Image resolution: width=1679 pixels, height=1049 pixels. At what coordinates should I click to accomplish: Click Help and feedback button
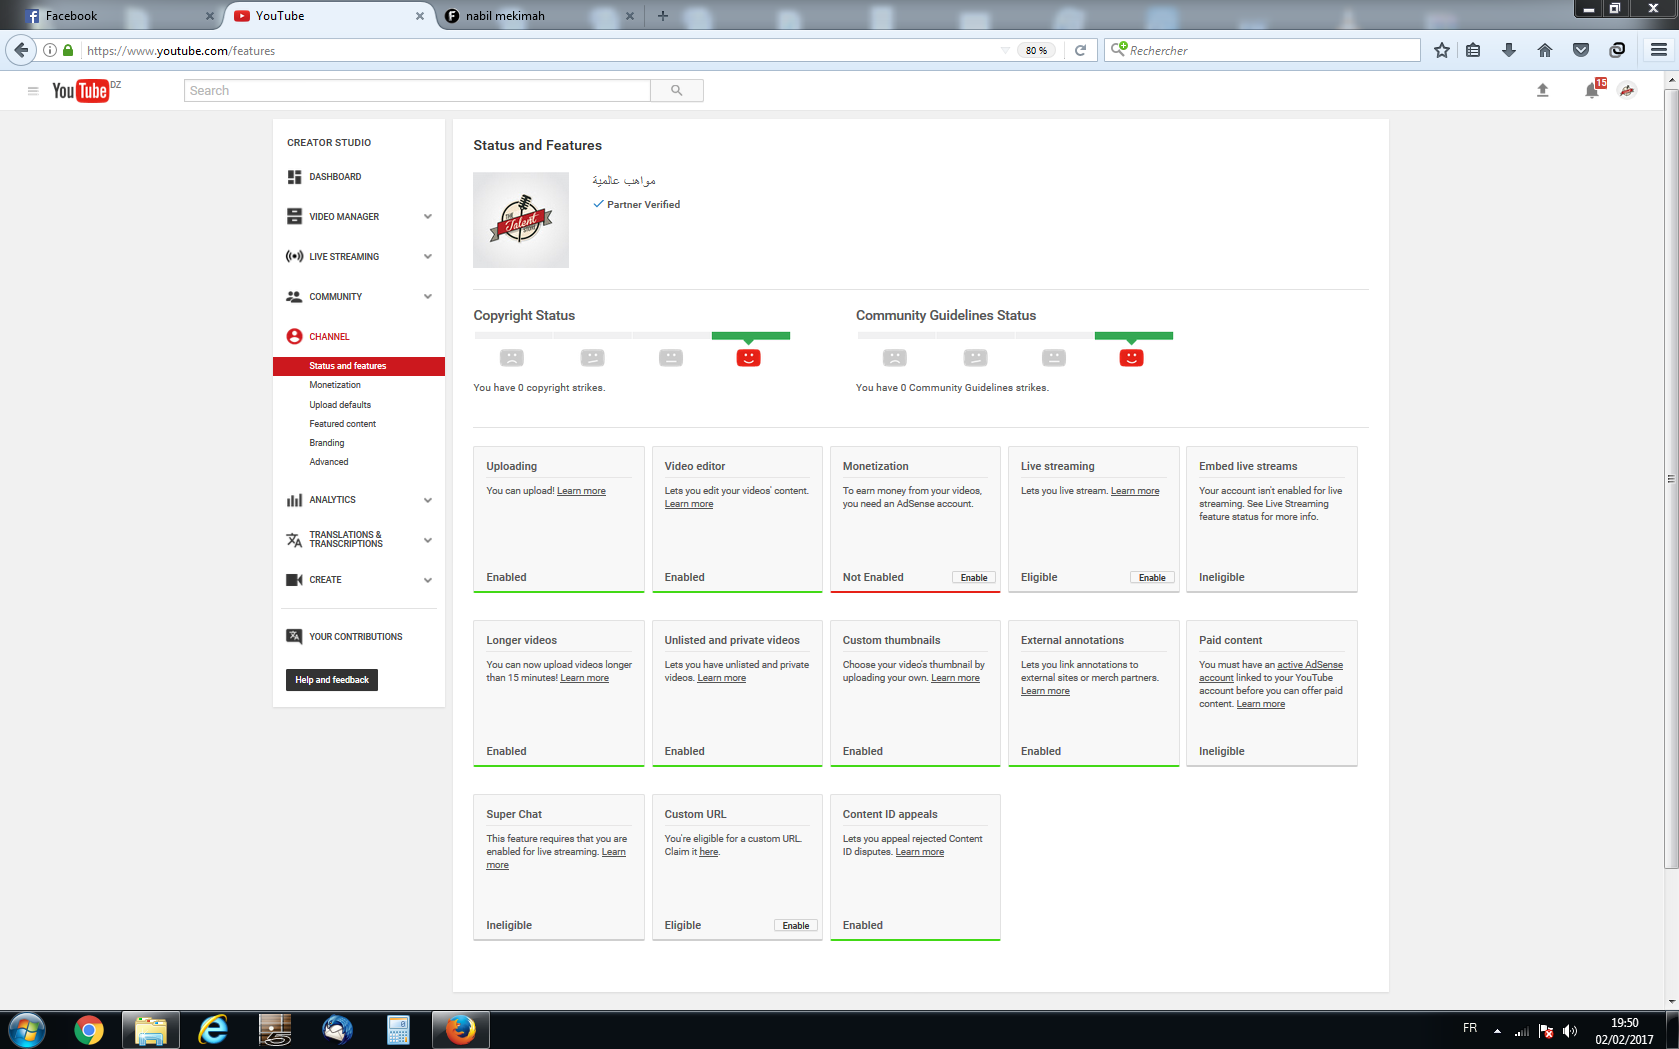pyautogui.click(x=332, y=680)
